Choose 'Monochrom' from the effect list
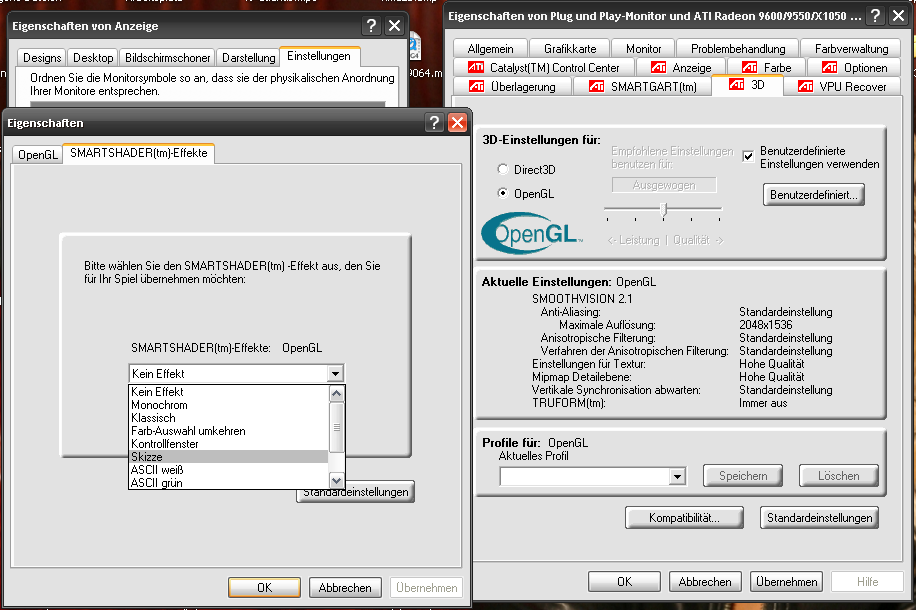Screen dimensions: 916x610 tap(228, 405)
